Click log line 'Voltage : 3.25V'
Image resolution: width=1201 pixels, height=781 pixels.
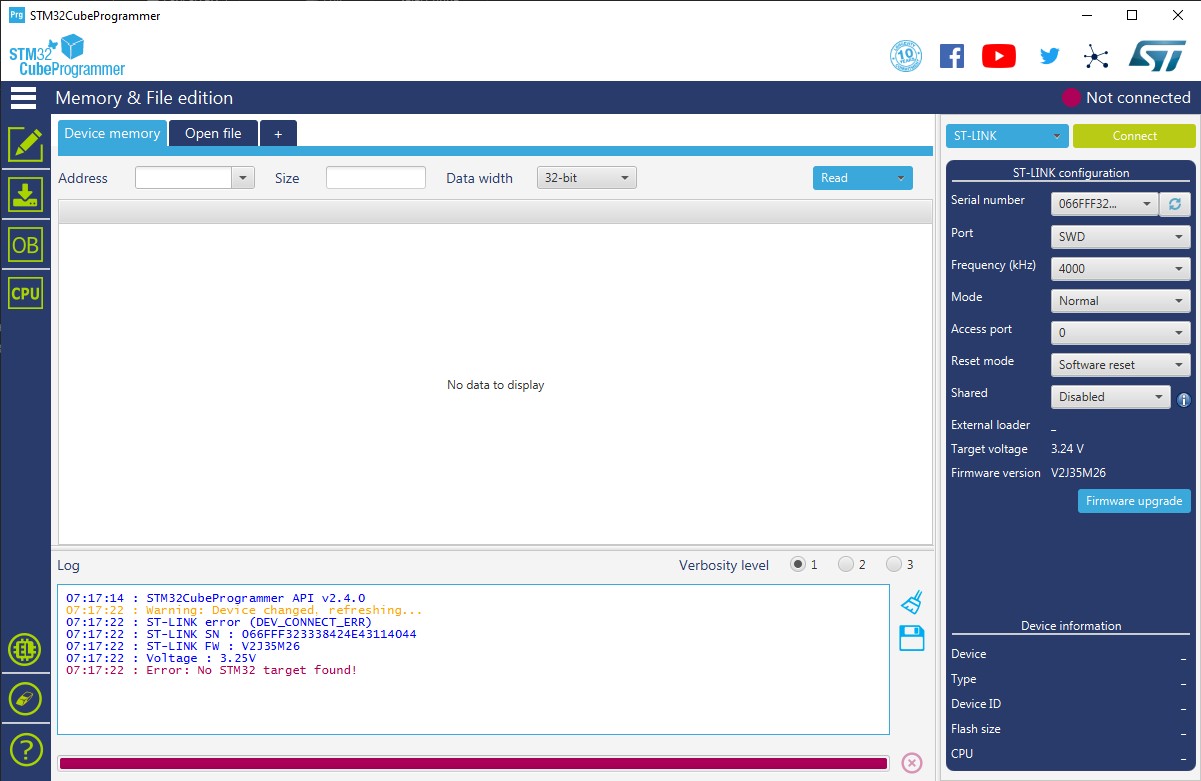[x=160, y=658]
